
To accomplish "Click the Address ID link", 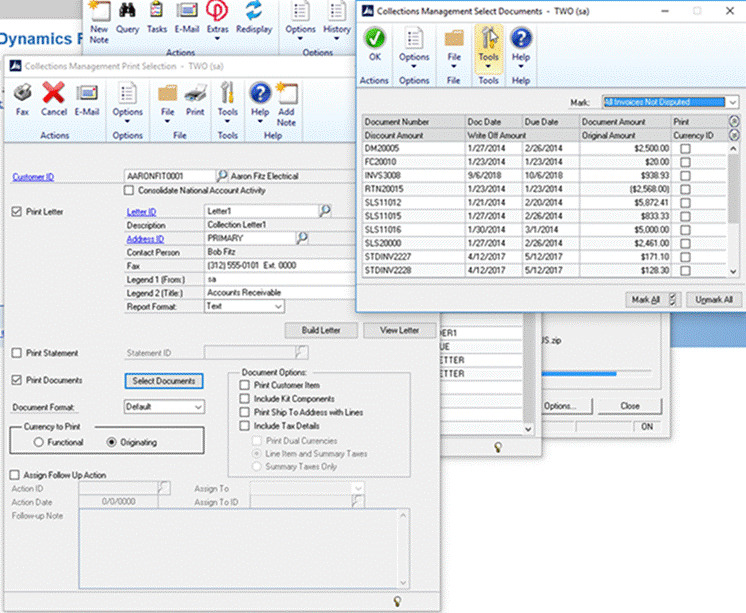I will 145,239.
